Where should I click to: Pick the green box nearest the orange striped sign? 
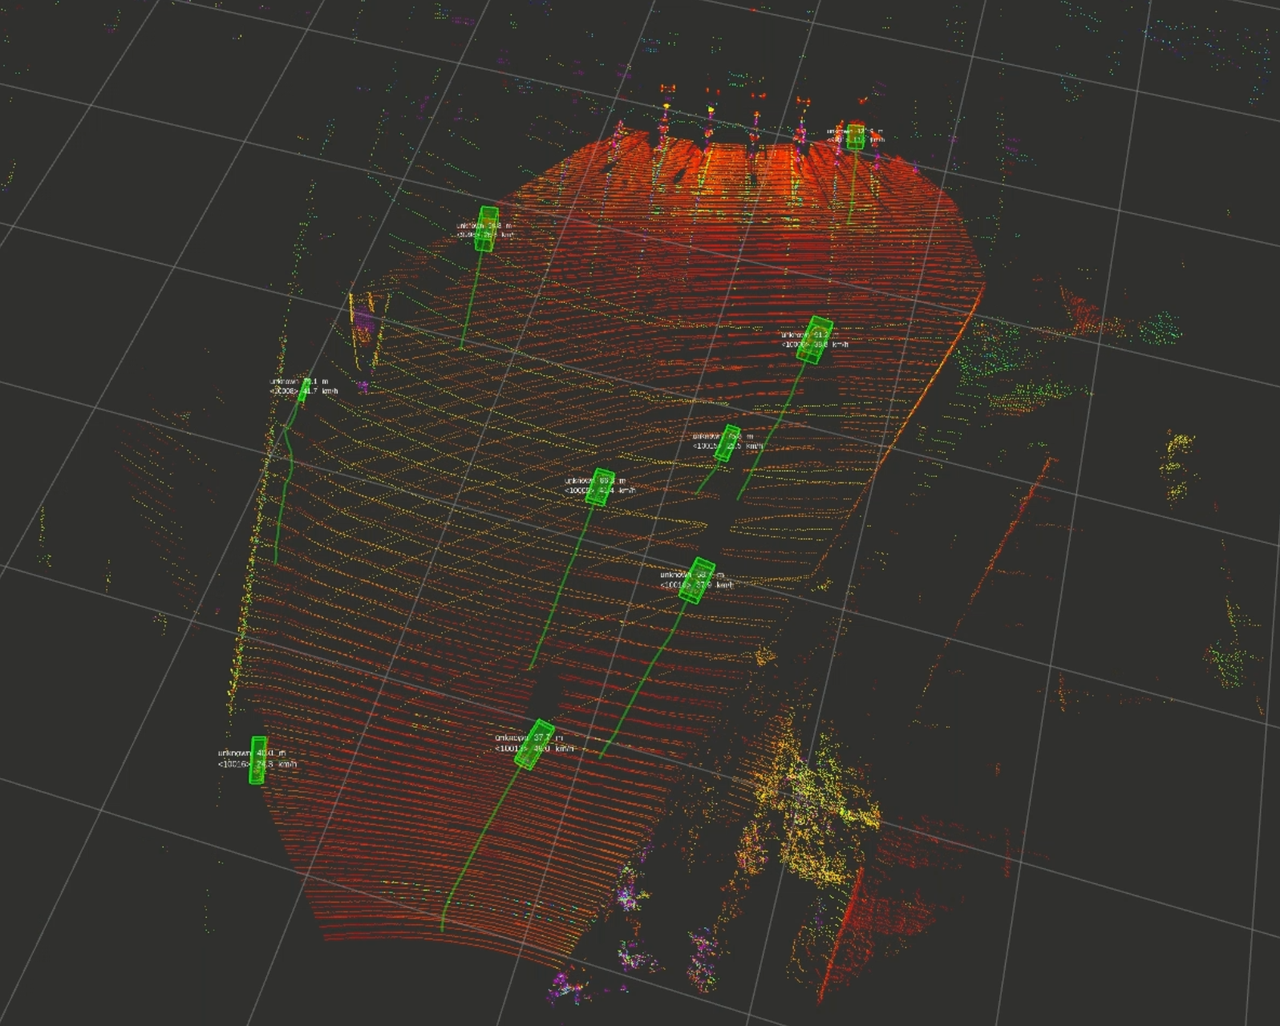point(487,228)
